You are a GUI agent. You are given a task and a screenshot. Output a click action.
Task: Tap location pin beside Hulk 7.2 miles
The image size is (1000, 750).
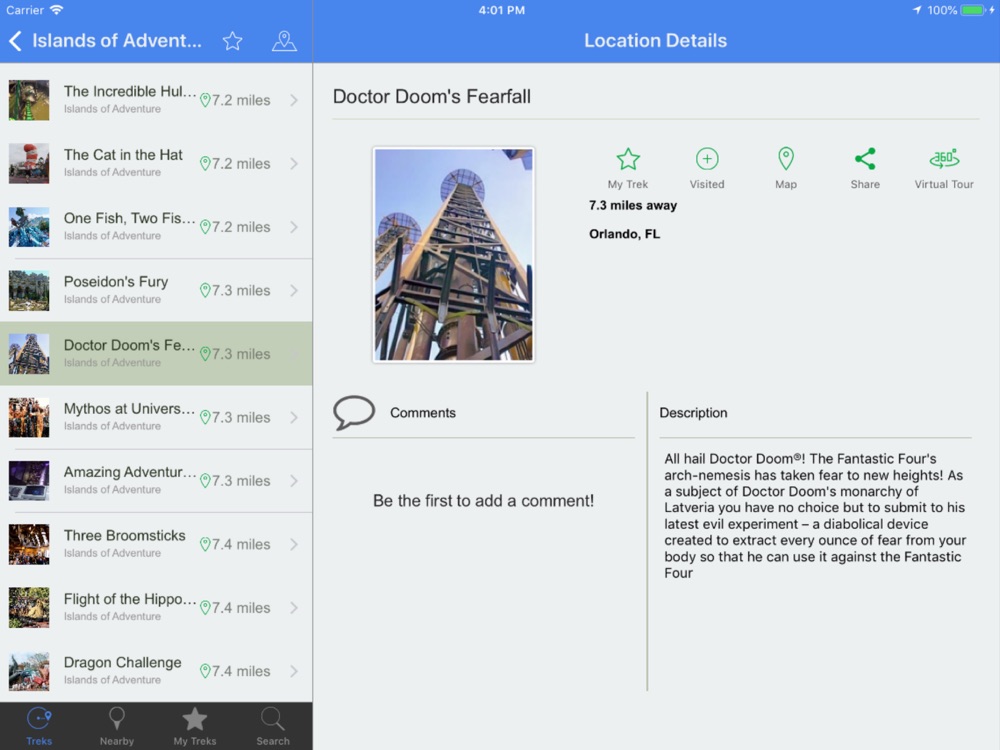[x=205, y=100]
